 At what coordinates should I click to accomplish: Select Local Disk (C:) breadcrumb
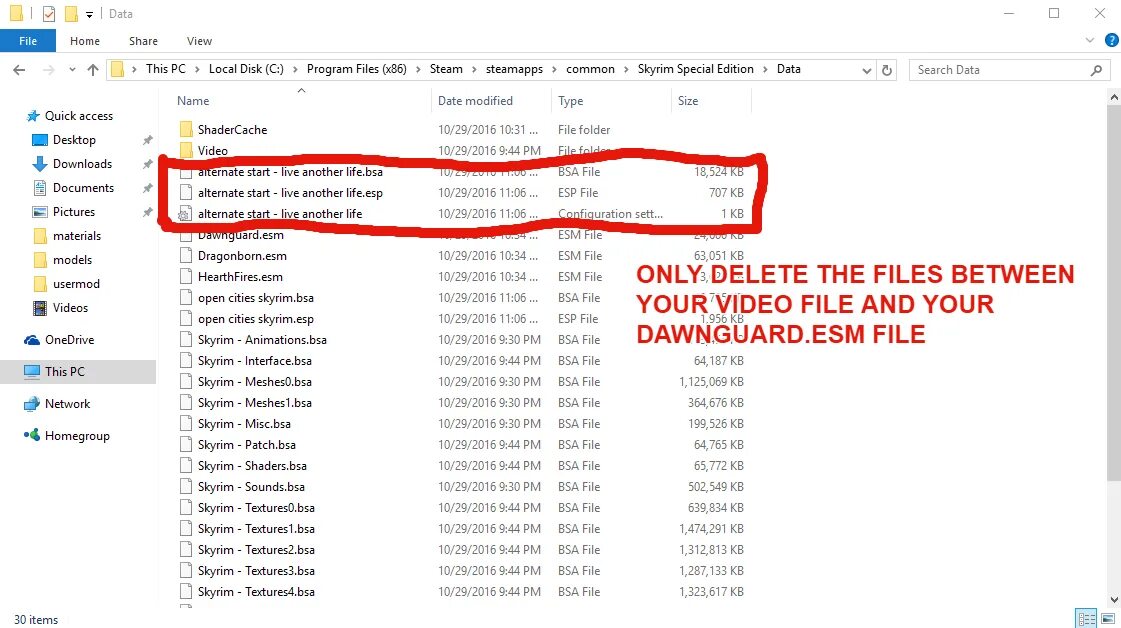click(246, 69)
